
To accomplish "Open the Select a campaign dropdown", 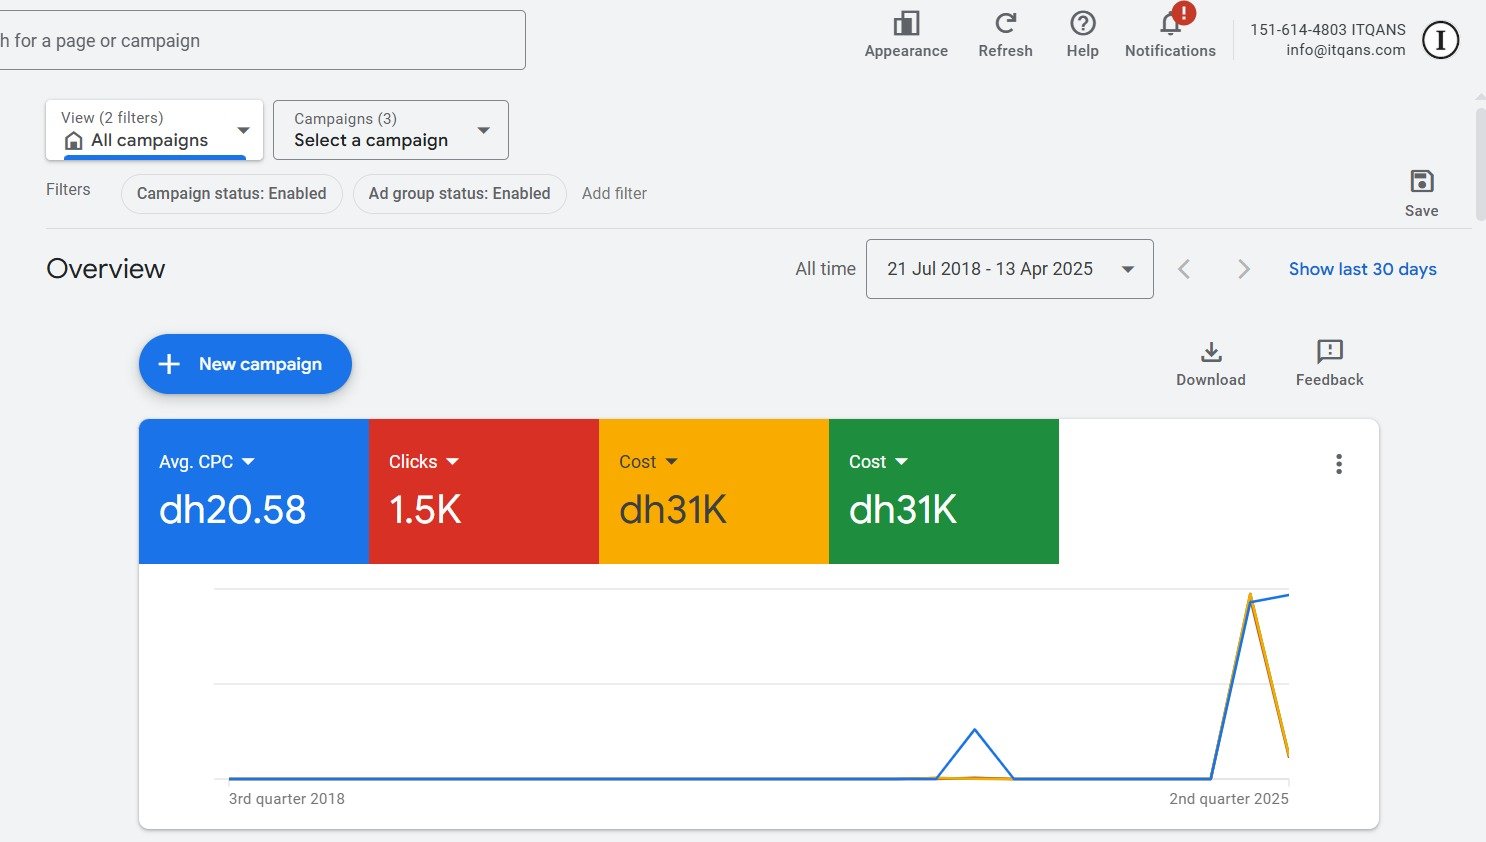I will pos(391,130).
